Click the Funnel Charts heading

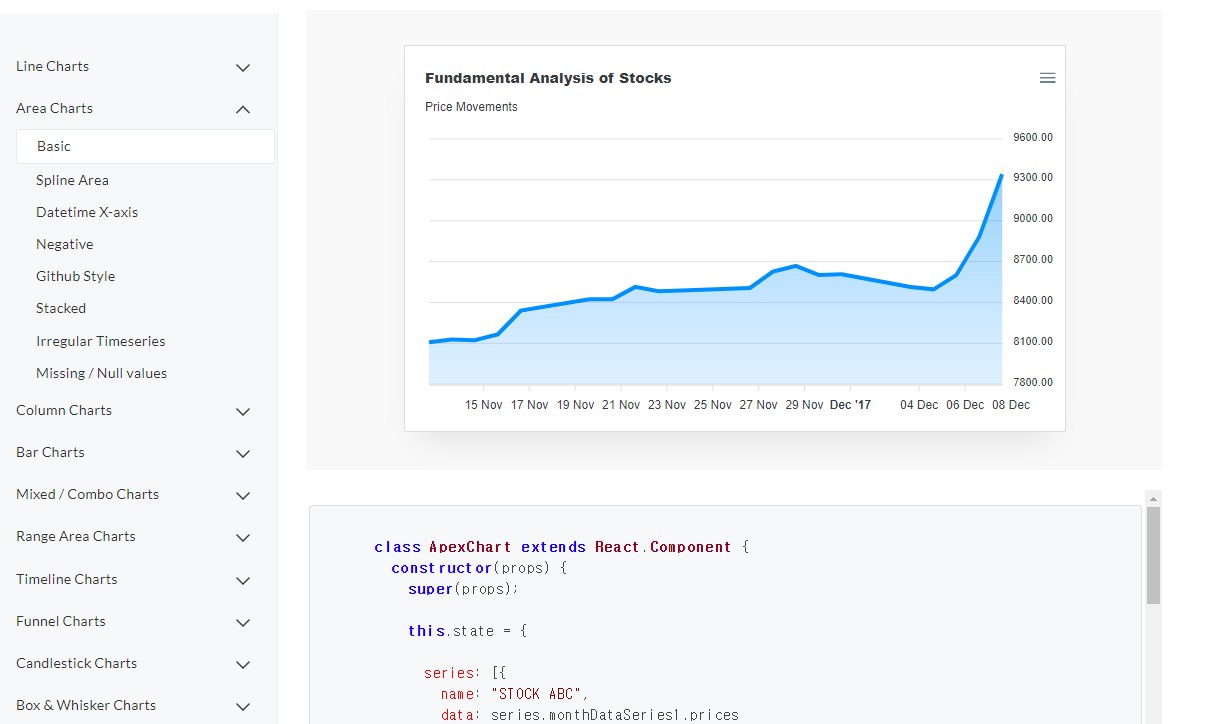click(x=61, y=621)
